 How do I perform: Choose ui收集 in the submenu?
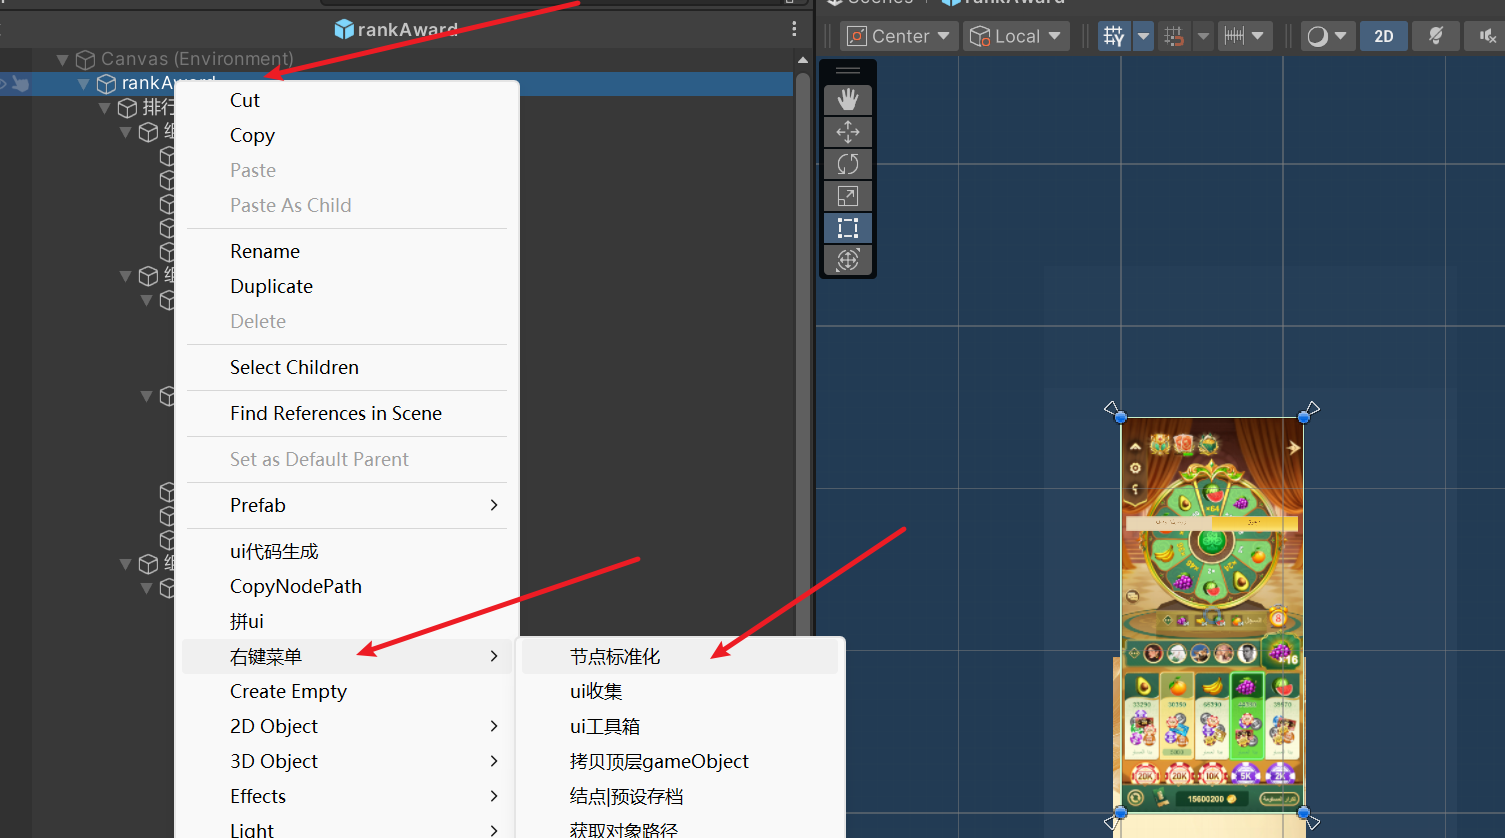(680, 691)
